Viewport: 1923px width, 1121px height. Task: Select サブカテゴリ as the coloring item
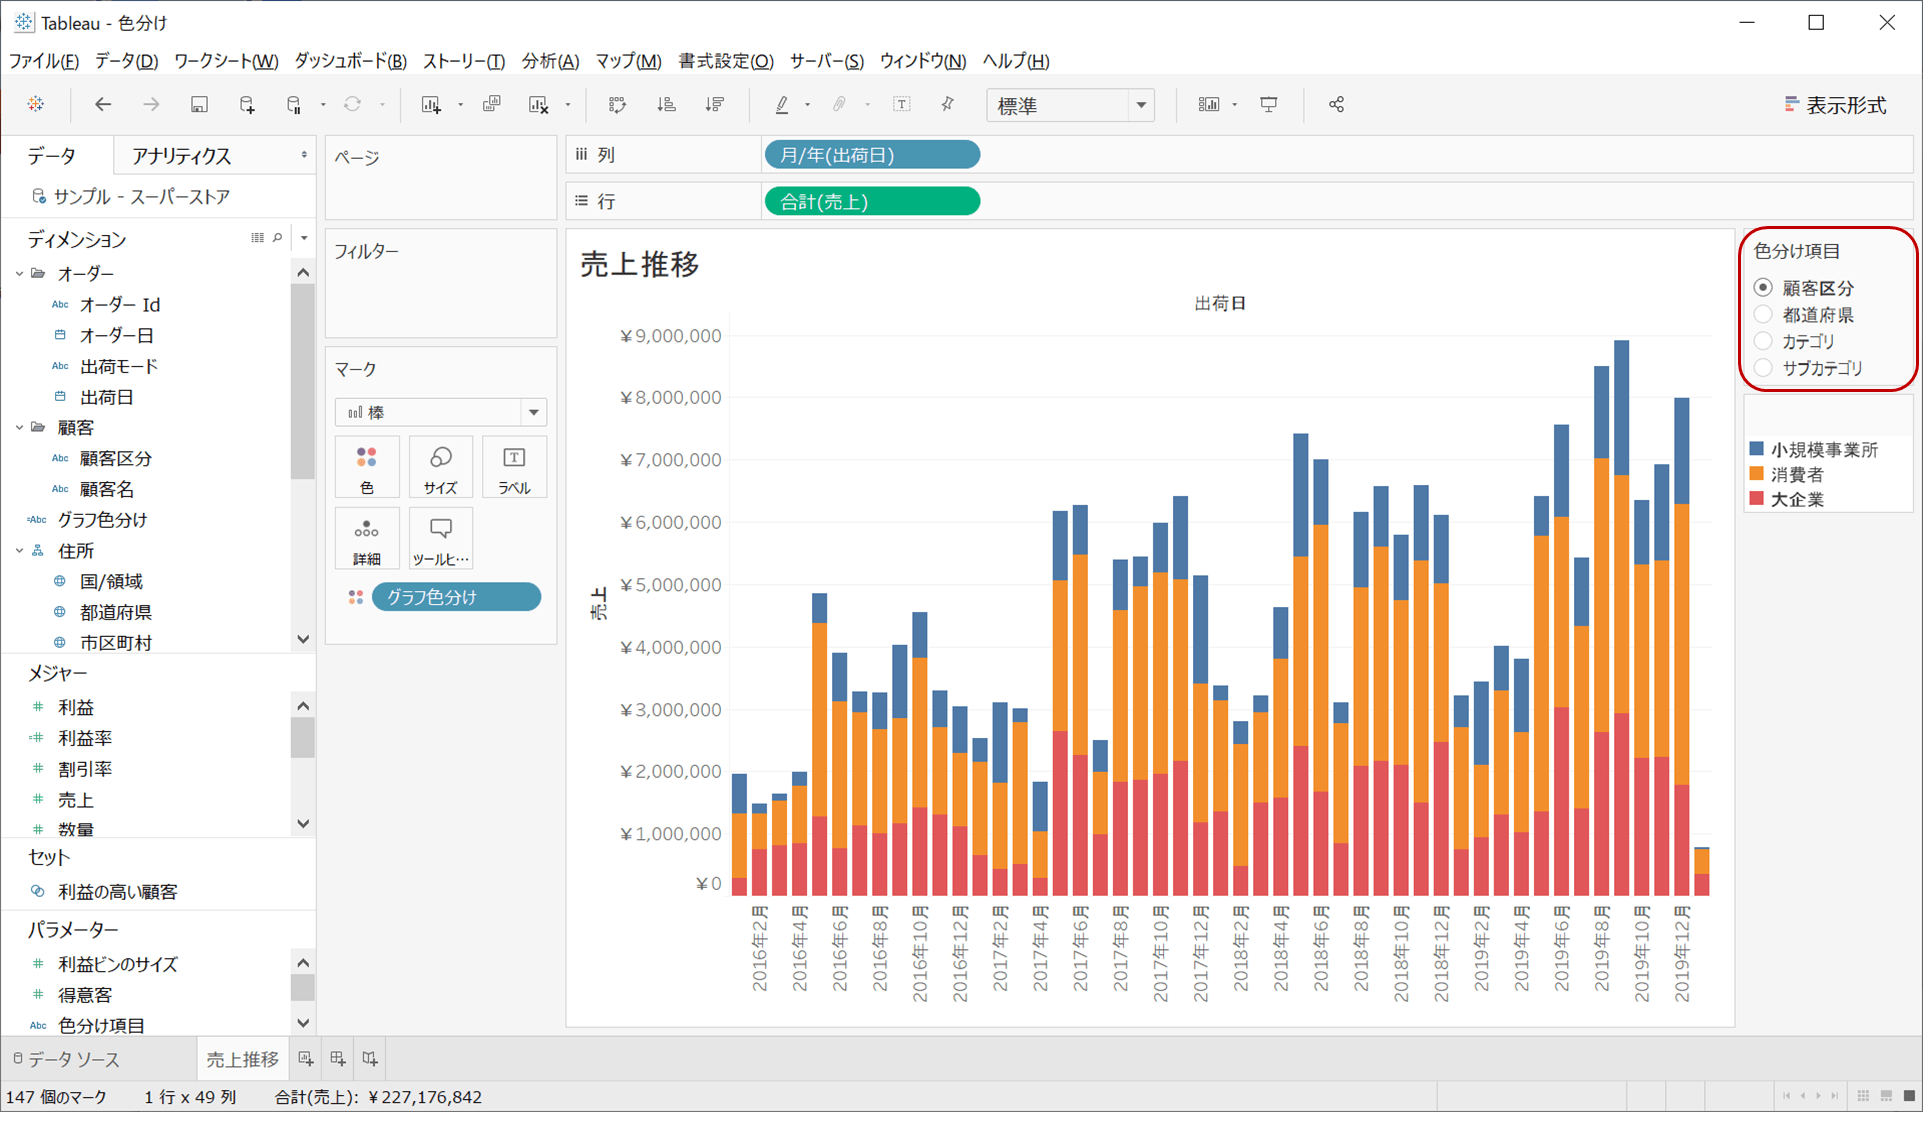click(x=1762, y=368)
